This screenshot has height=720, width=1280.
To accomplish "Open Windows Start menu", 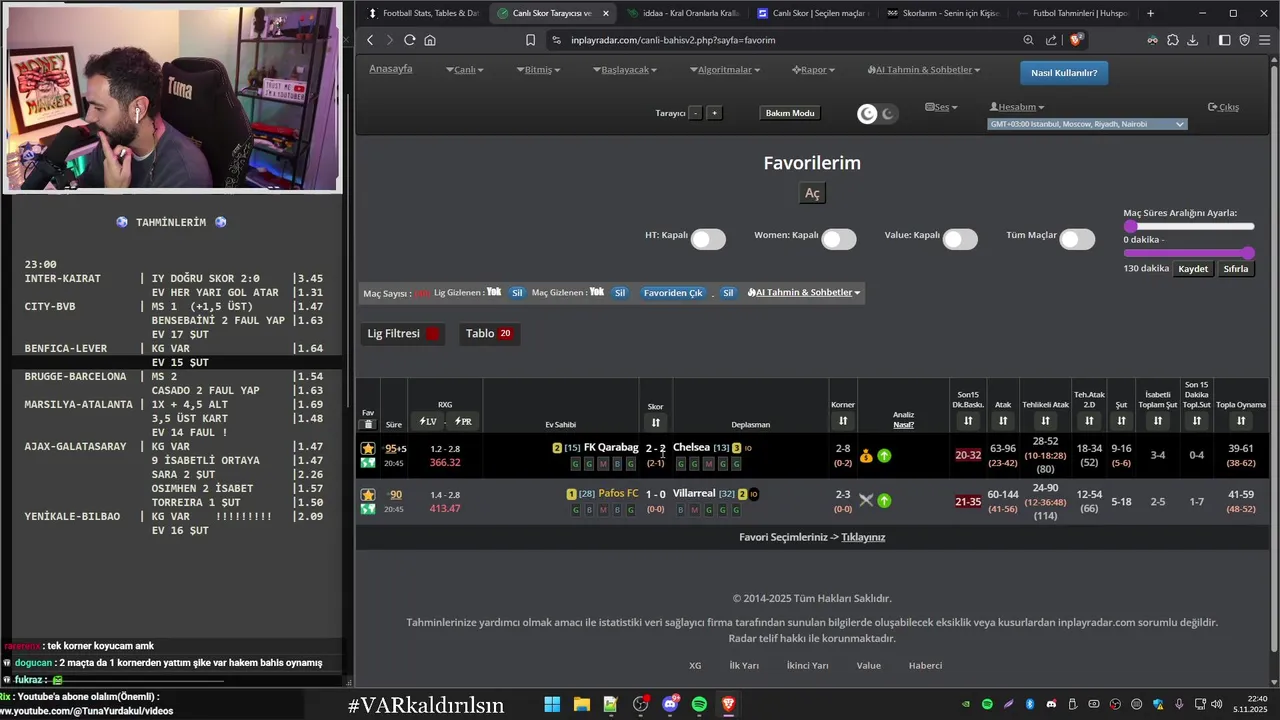I will click(x=552, y=704).
